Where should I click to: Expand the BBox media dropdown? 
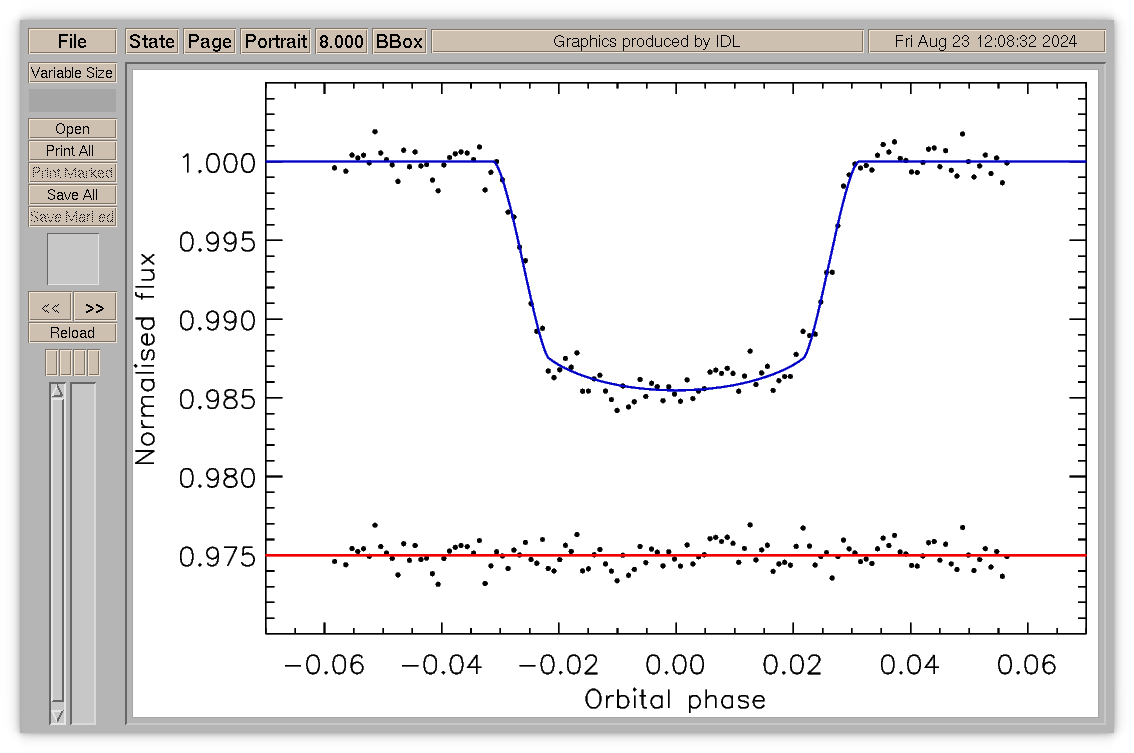coord(399,41)
